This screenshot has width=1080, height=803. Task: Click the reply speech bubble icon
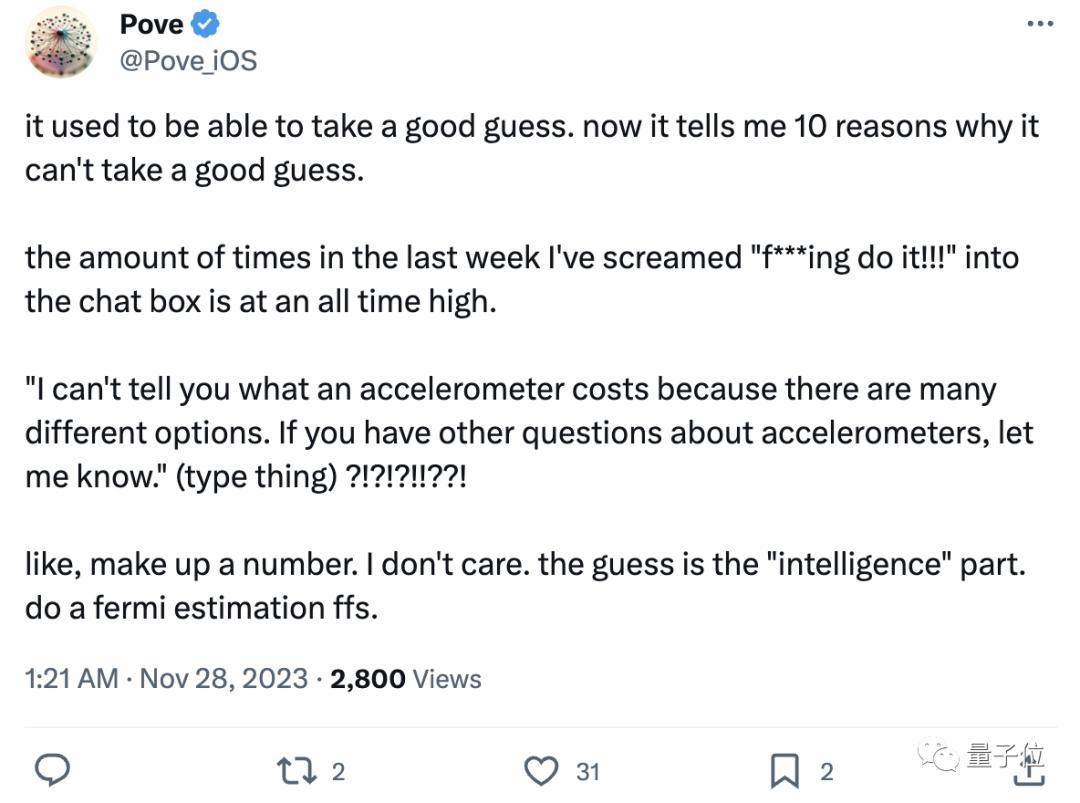[52, 770]
